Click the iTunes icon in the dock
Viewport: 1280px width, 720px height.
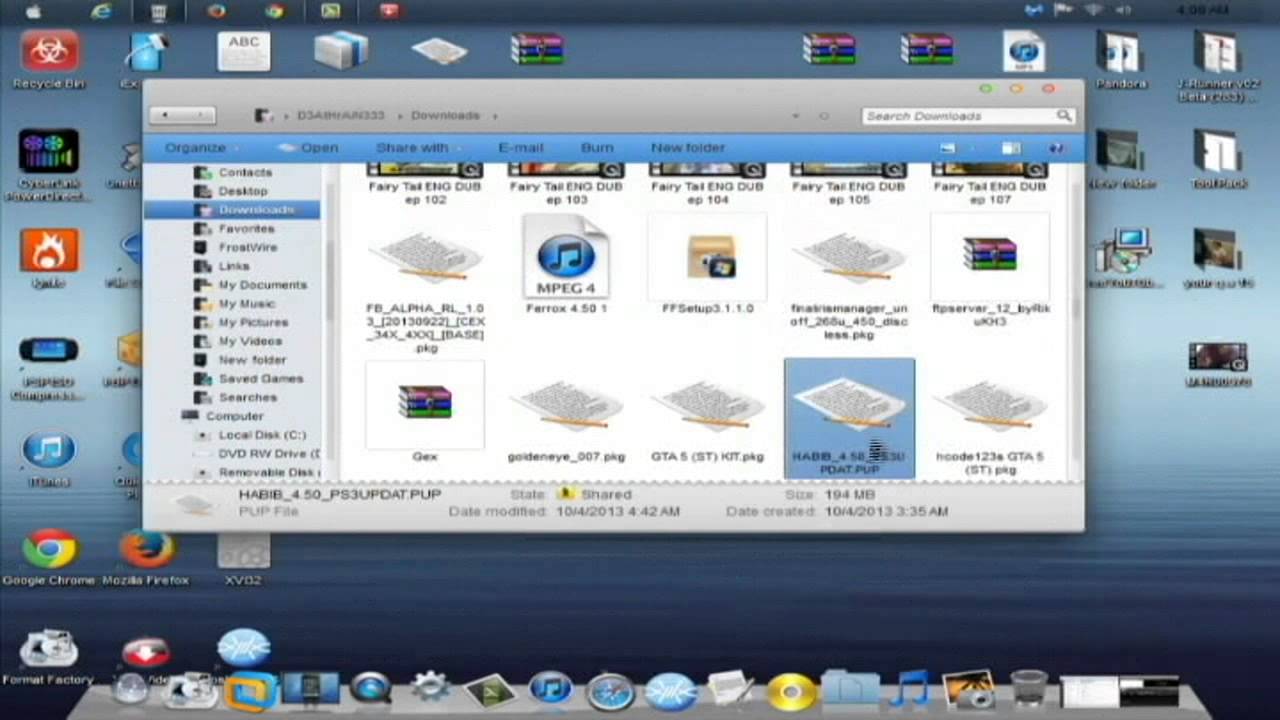point(550,688)
